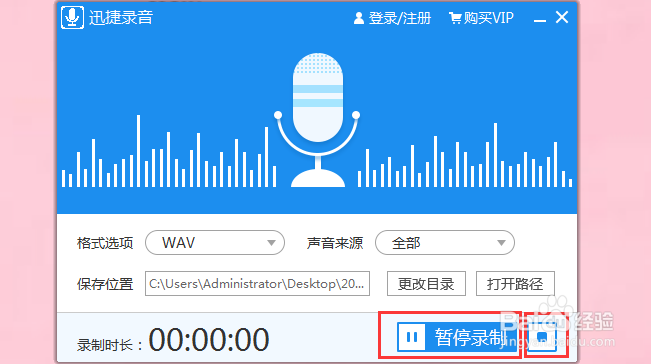Click the 更改目录 button
Image resolution: width=651 pixels, height=364 pixels.
(x=426, y=283)
